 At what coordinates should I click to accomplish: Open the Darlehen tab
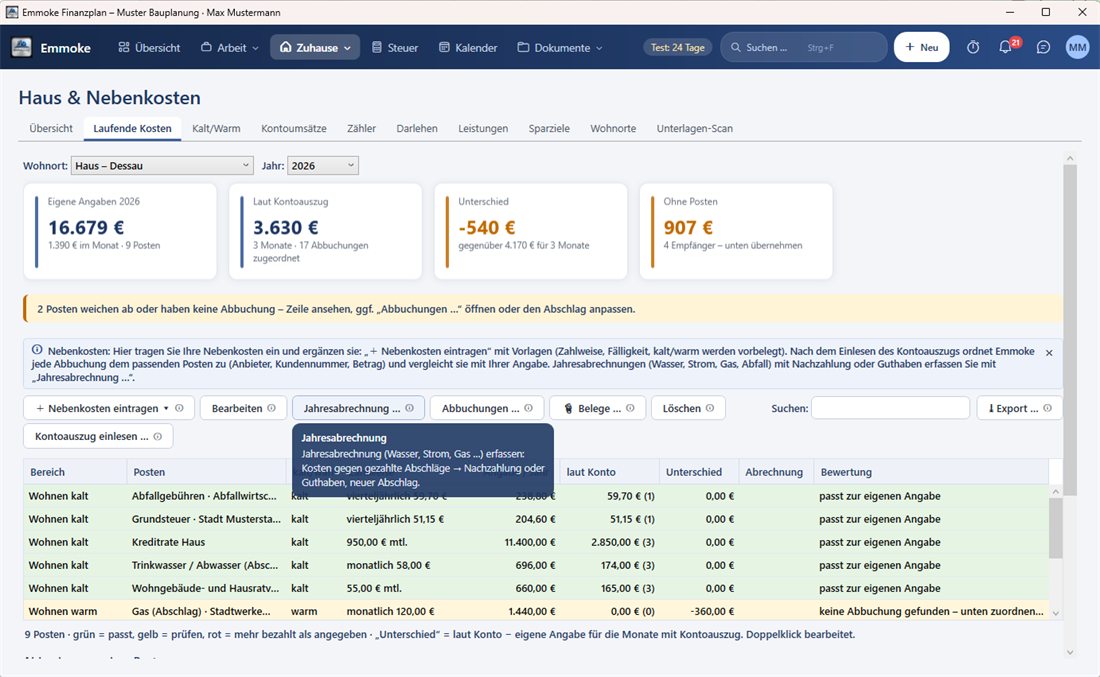click(x=417, y=128)
